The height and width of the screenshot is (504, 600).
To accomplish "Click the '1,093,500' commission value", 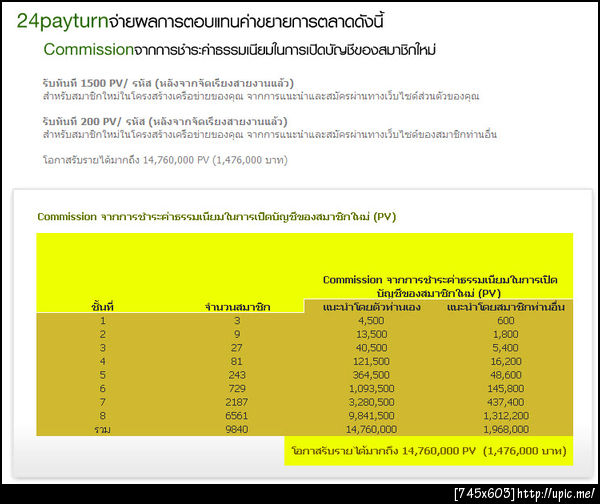I will click(372, 388).
